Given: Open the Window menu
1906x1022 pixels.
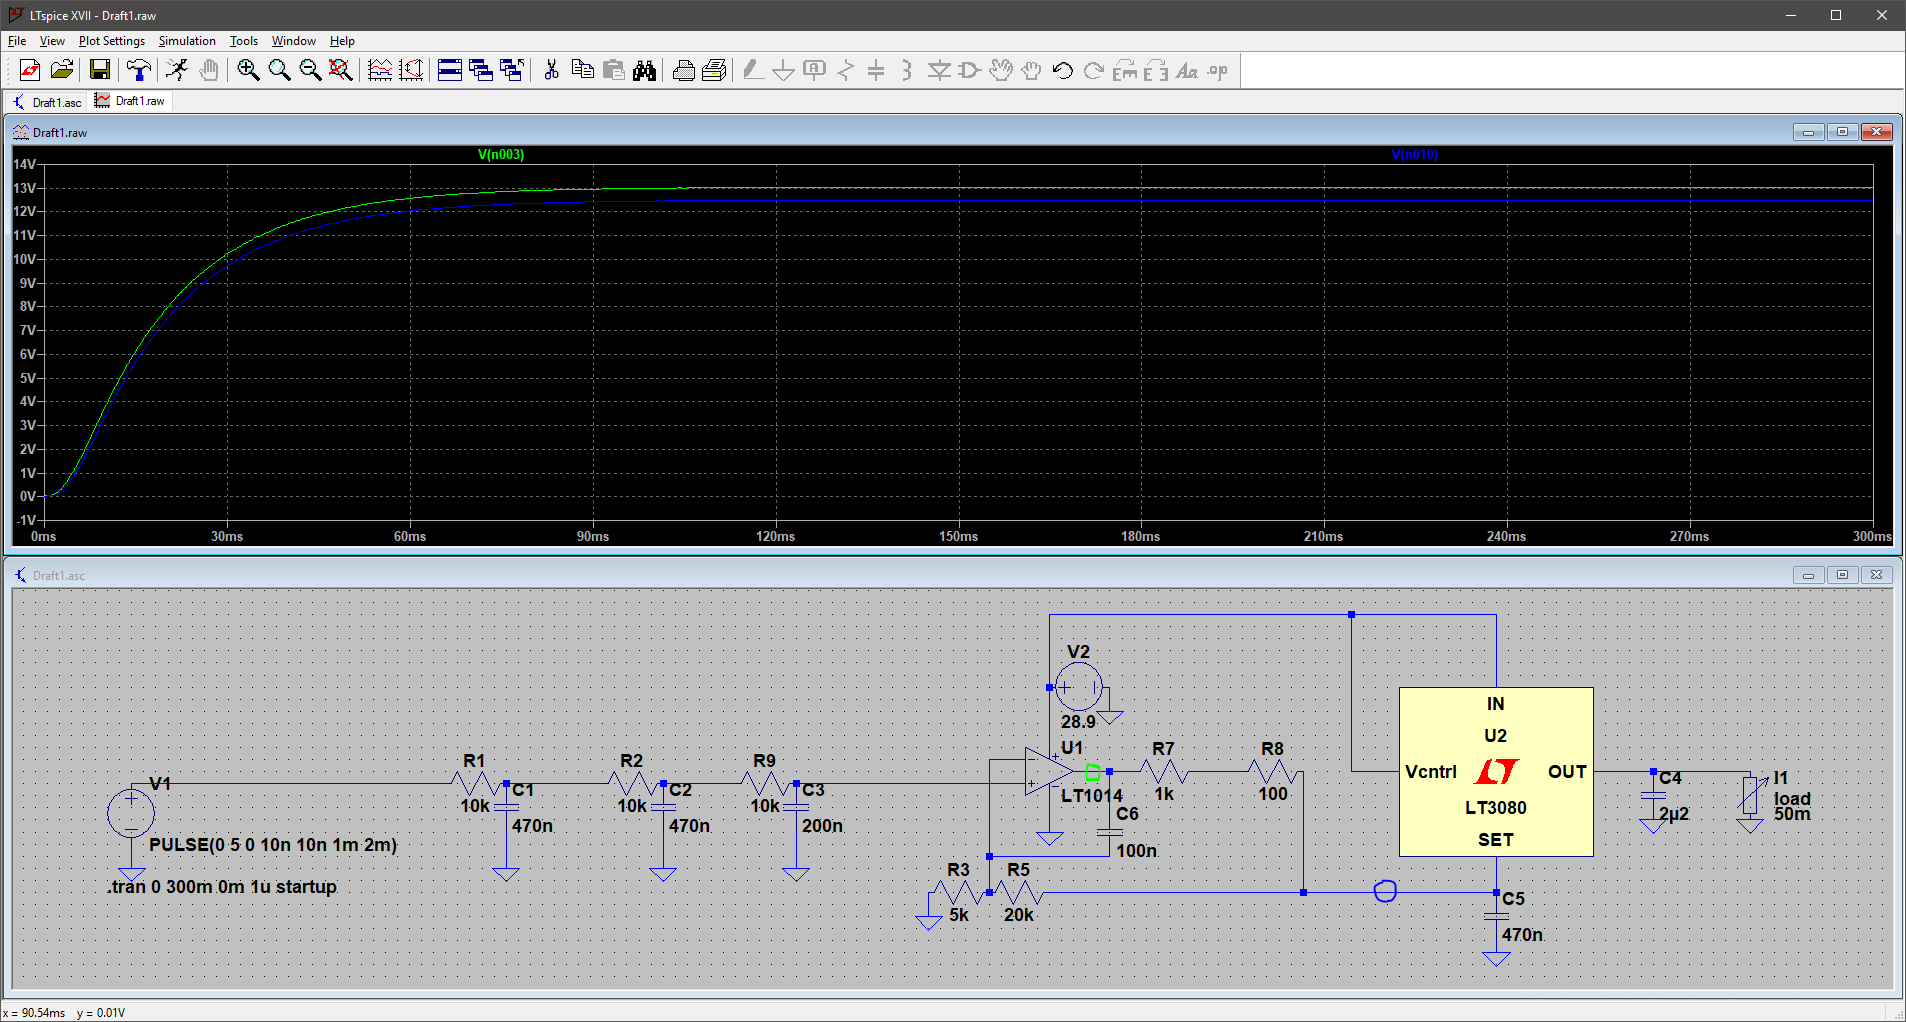Looking at the screenshot, I should pos(294,41).
